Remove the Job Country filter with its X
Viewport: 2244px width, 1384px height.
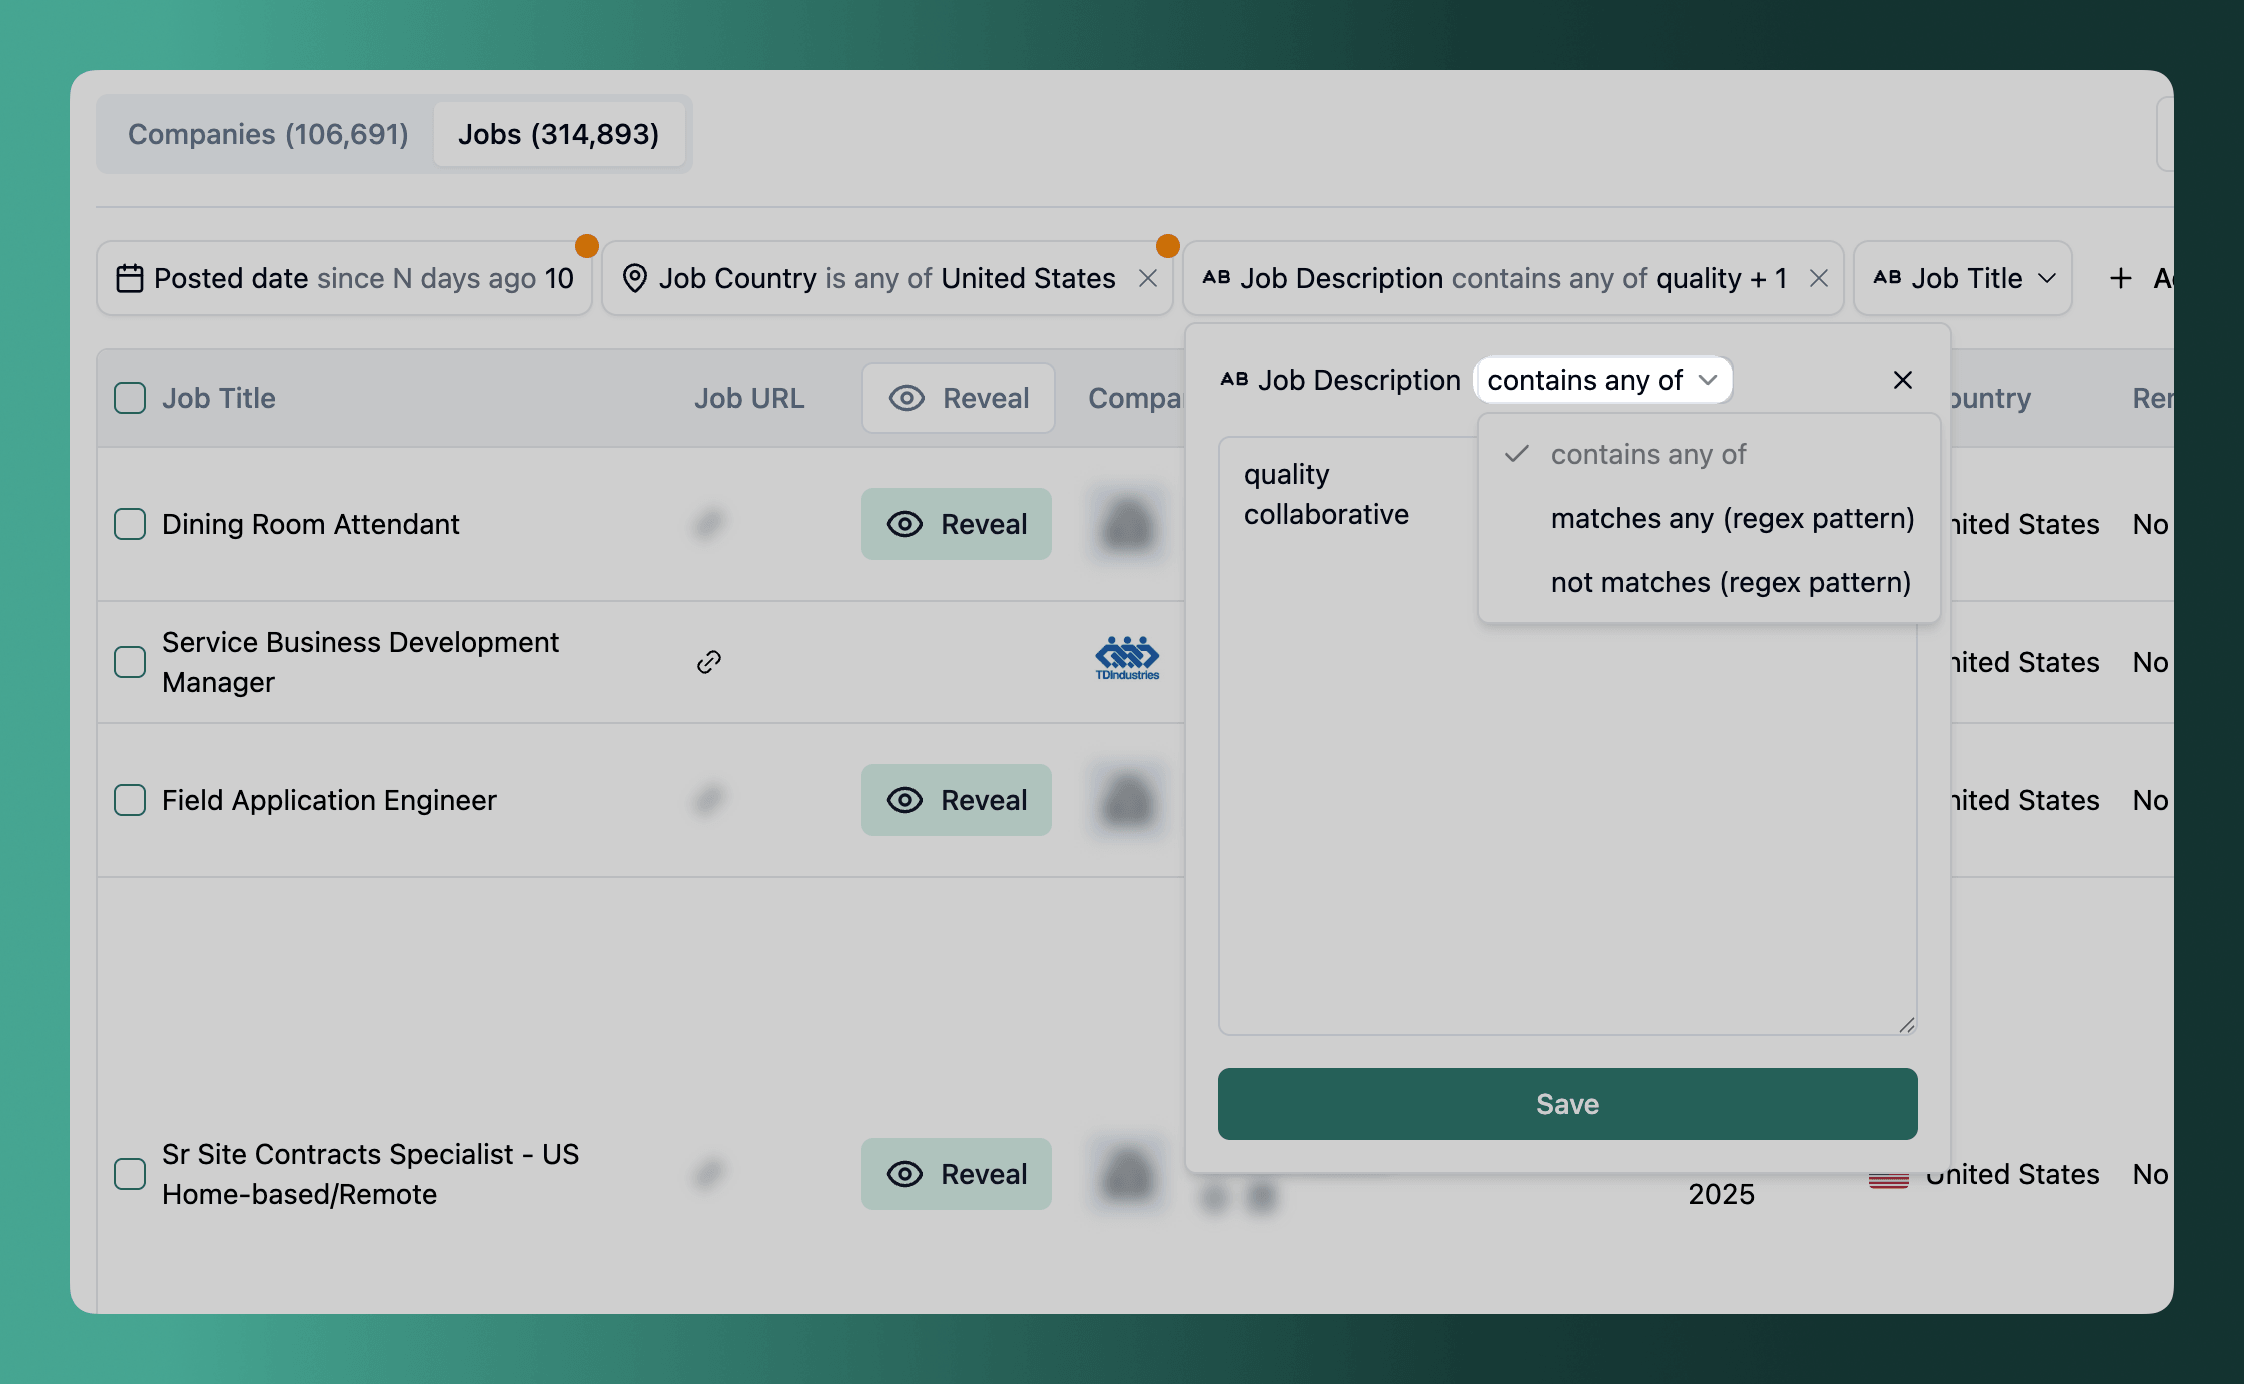[1148, 278]
